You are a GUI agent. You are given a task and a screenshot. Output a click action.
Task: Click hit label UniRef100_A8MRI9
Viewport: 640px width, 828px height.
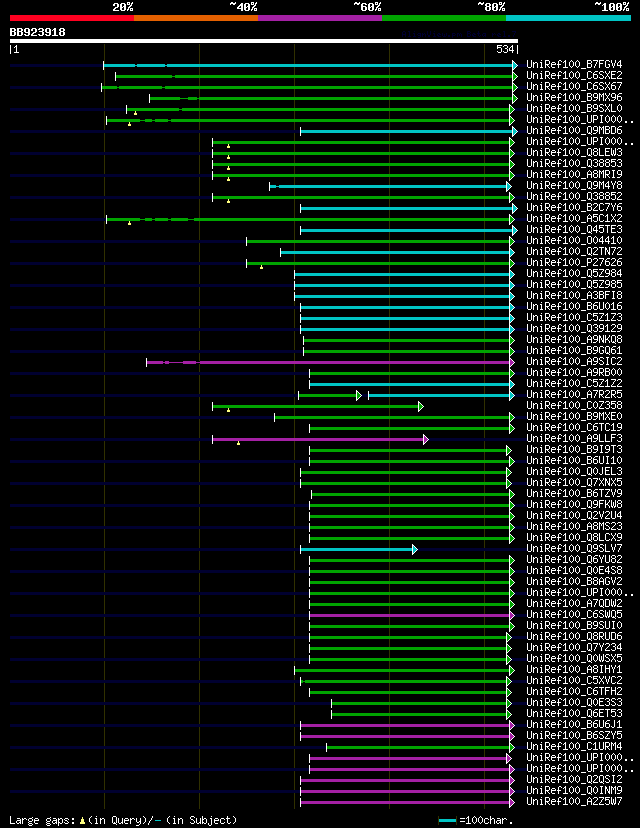click(x=574, y=174)
